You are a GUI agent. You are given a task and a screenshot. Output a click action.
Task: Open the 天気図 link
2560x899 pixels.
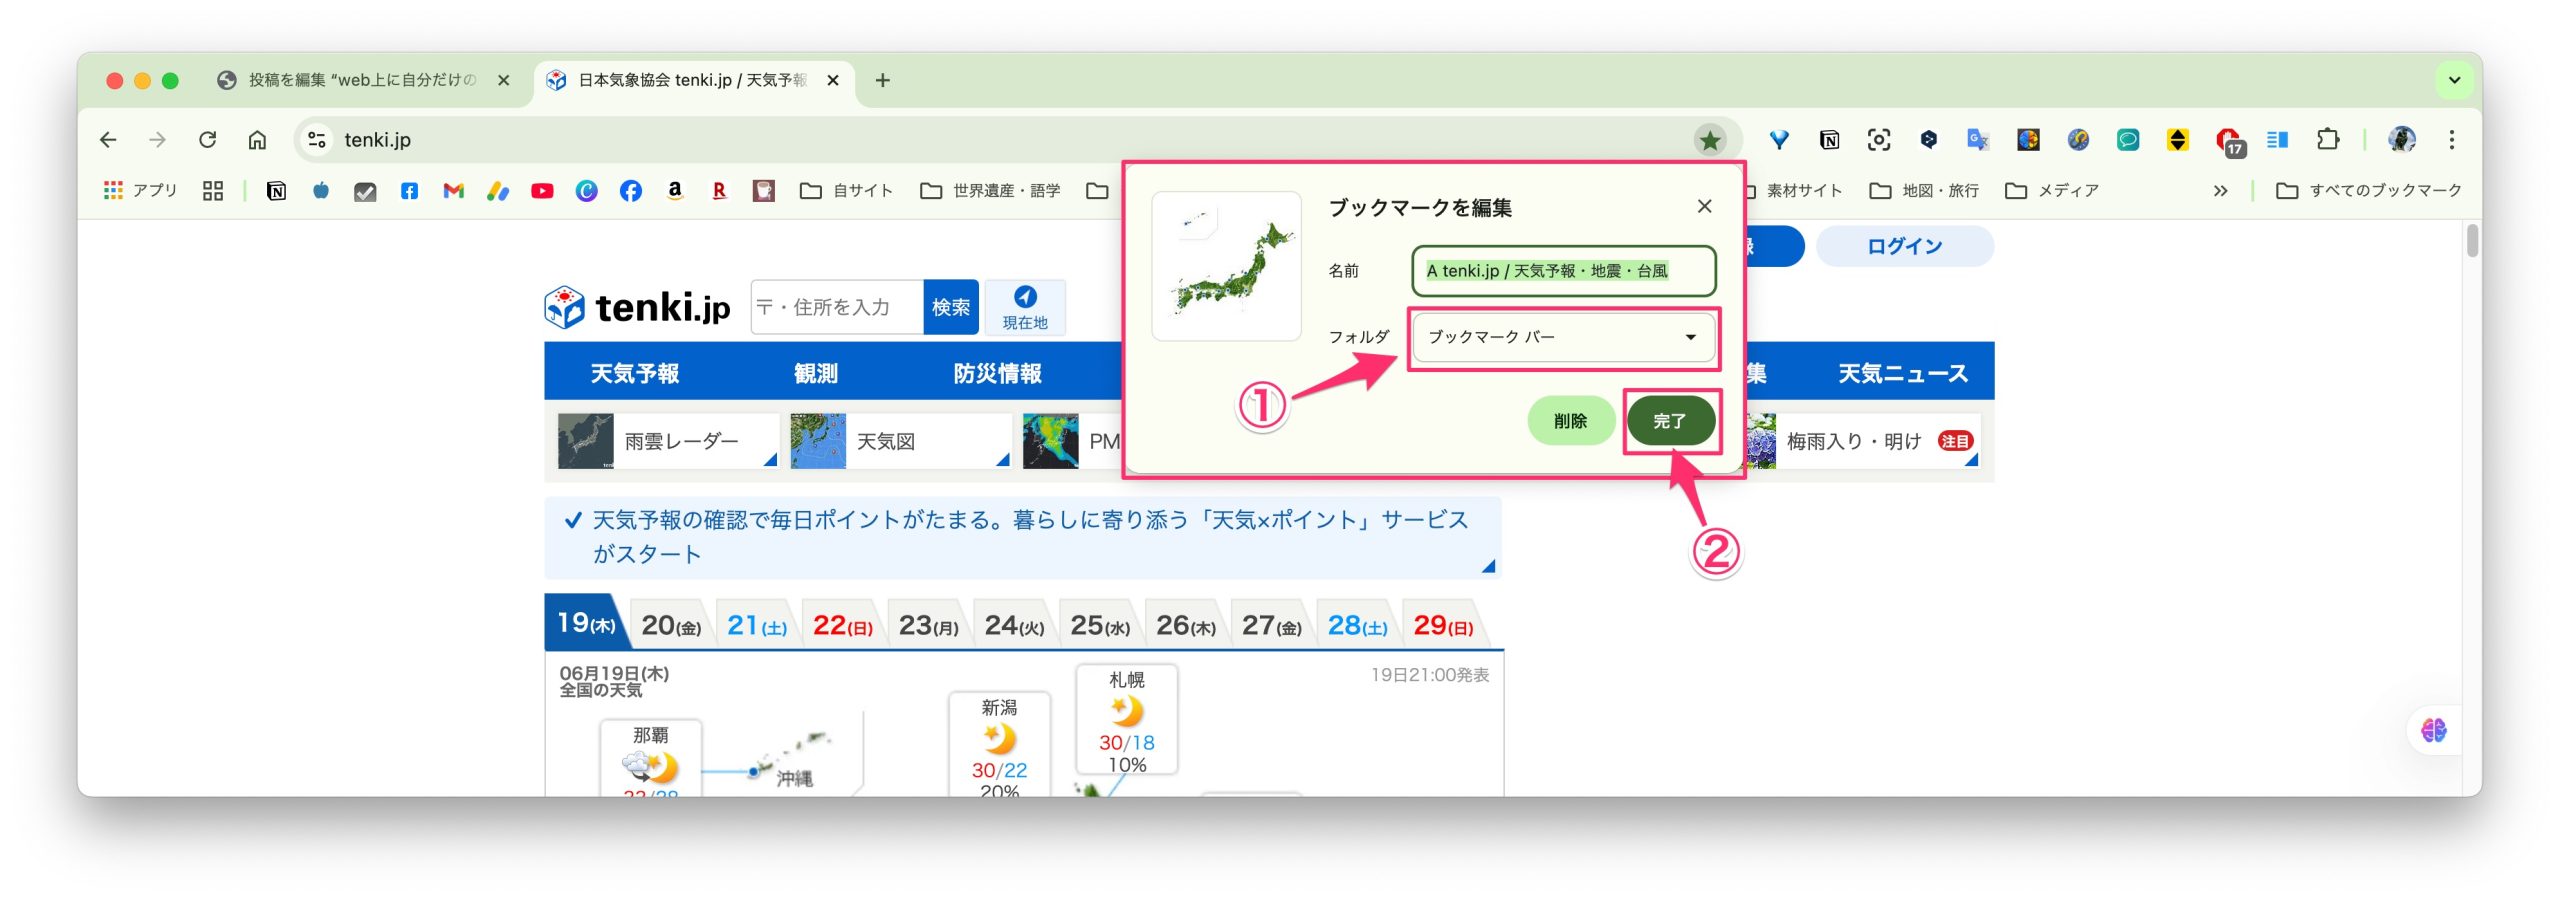(900, 441)
